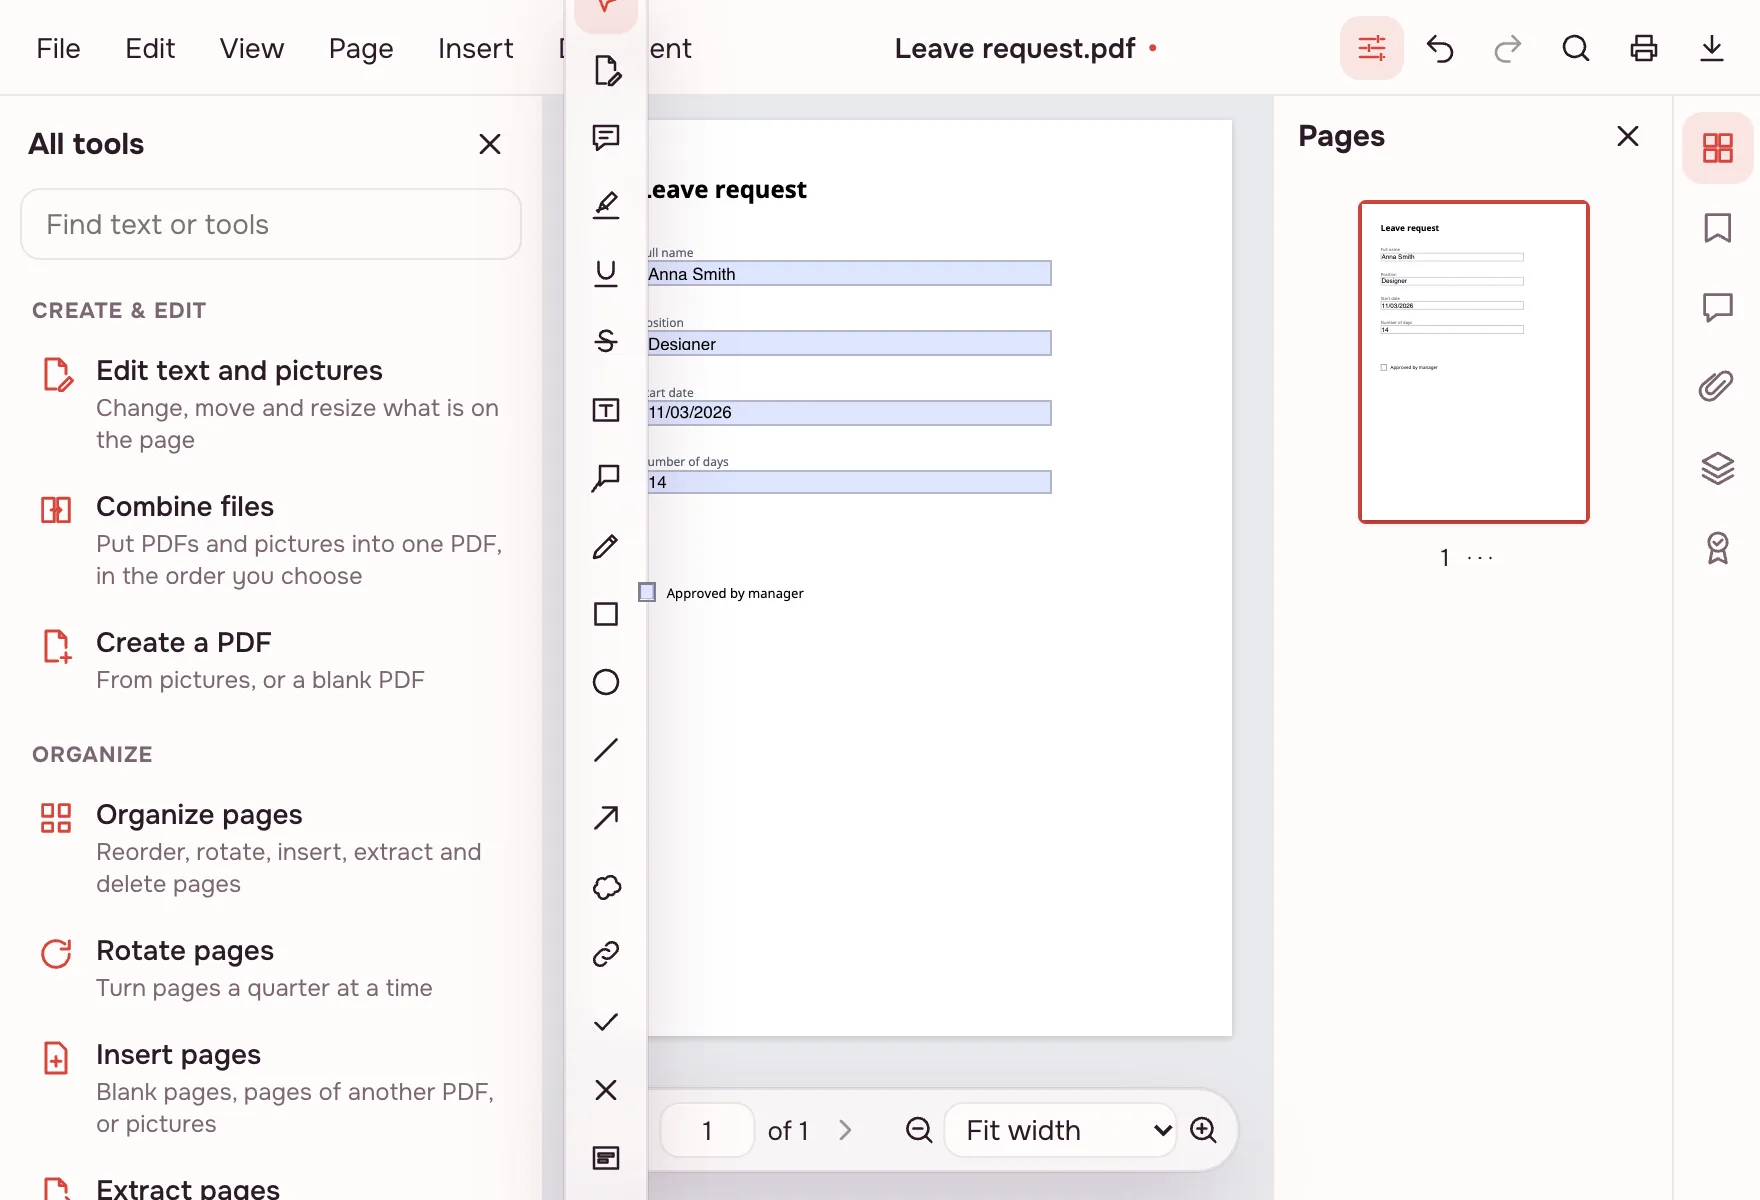
Task: Open the Pages thumbnails sidebar tab
Action: coord(1718,148)
